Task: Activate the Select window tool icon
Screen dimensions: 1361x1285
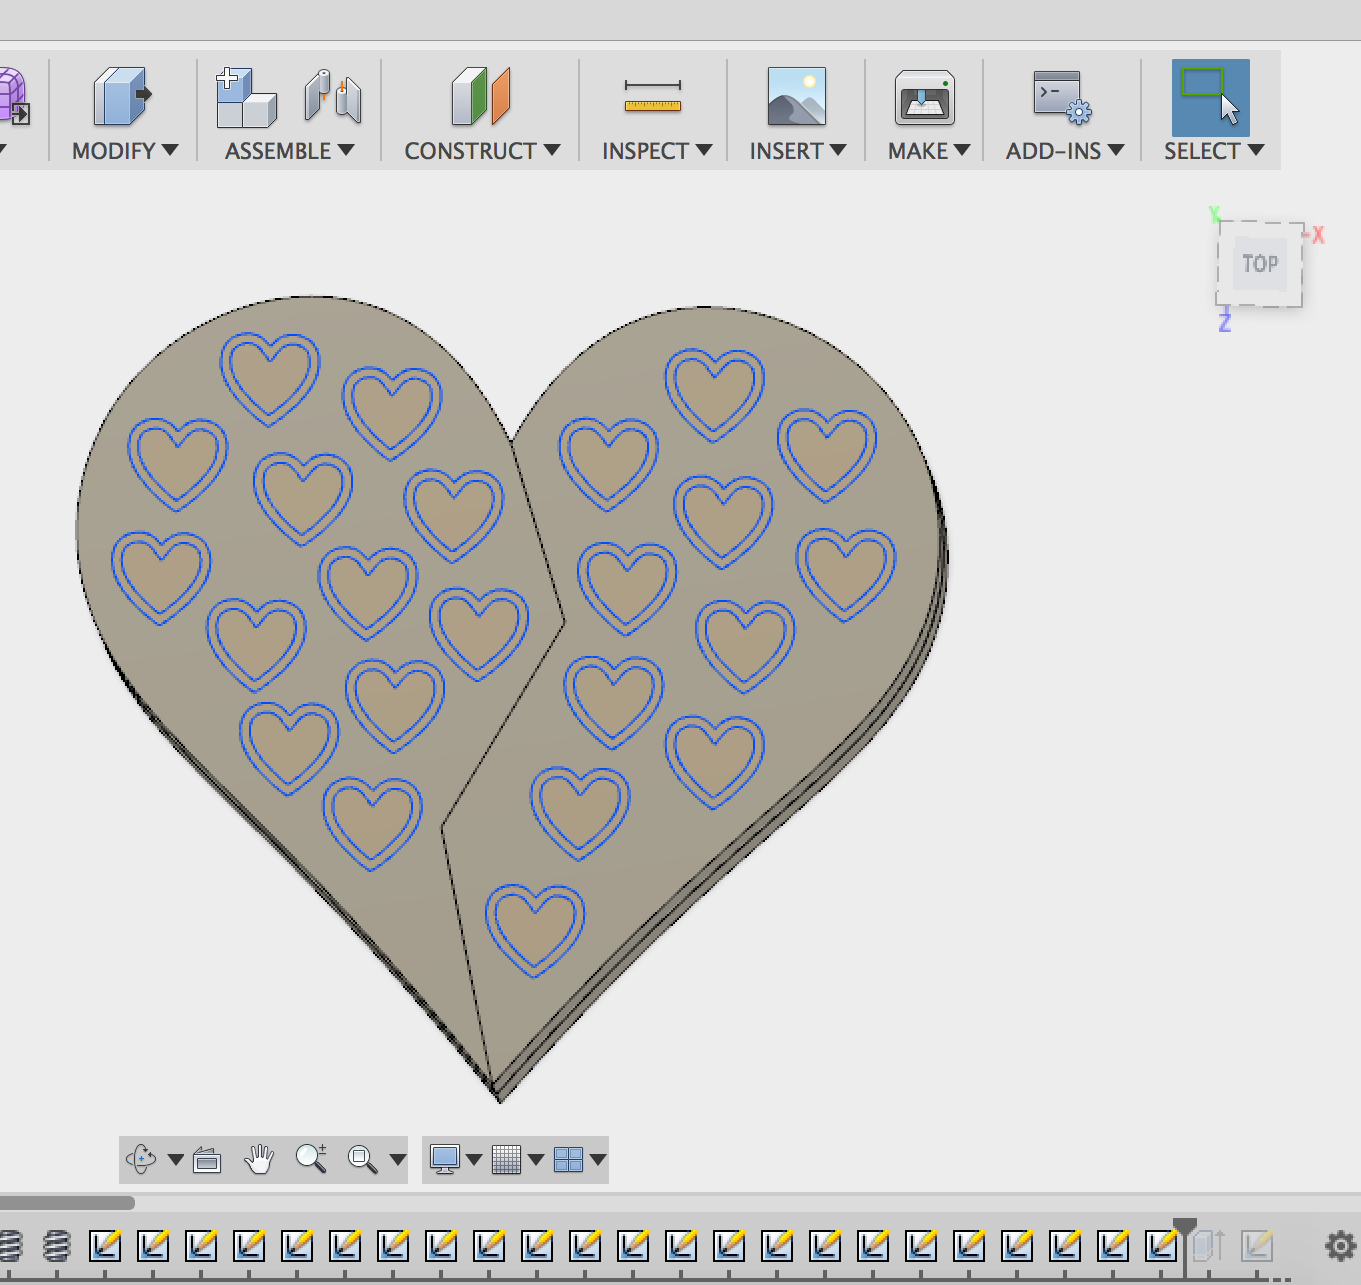Action: click(1211, 97)
